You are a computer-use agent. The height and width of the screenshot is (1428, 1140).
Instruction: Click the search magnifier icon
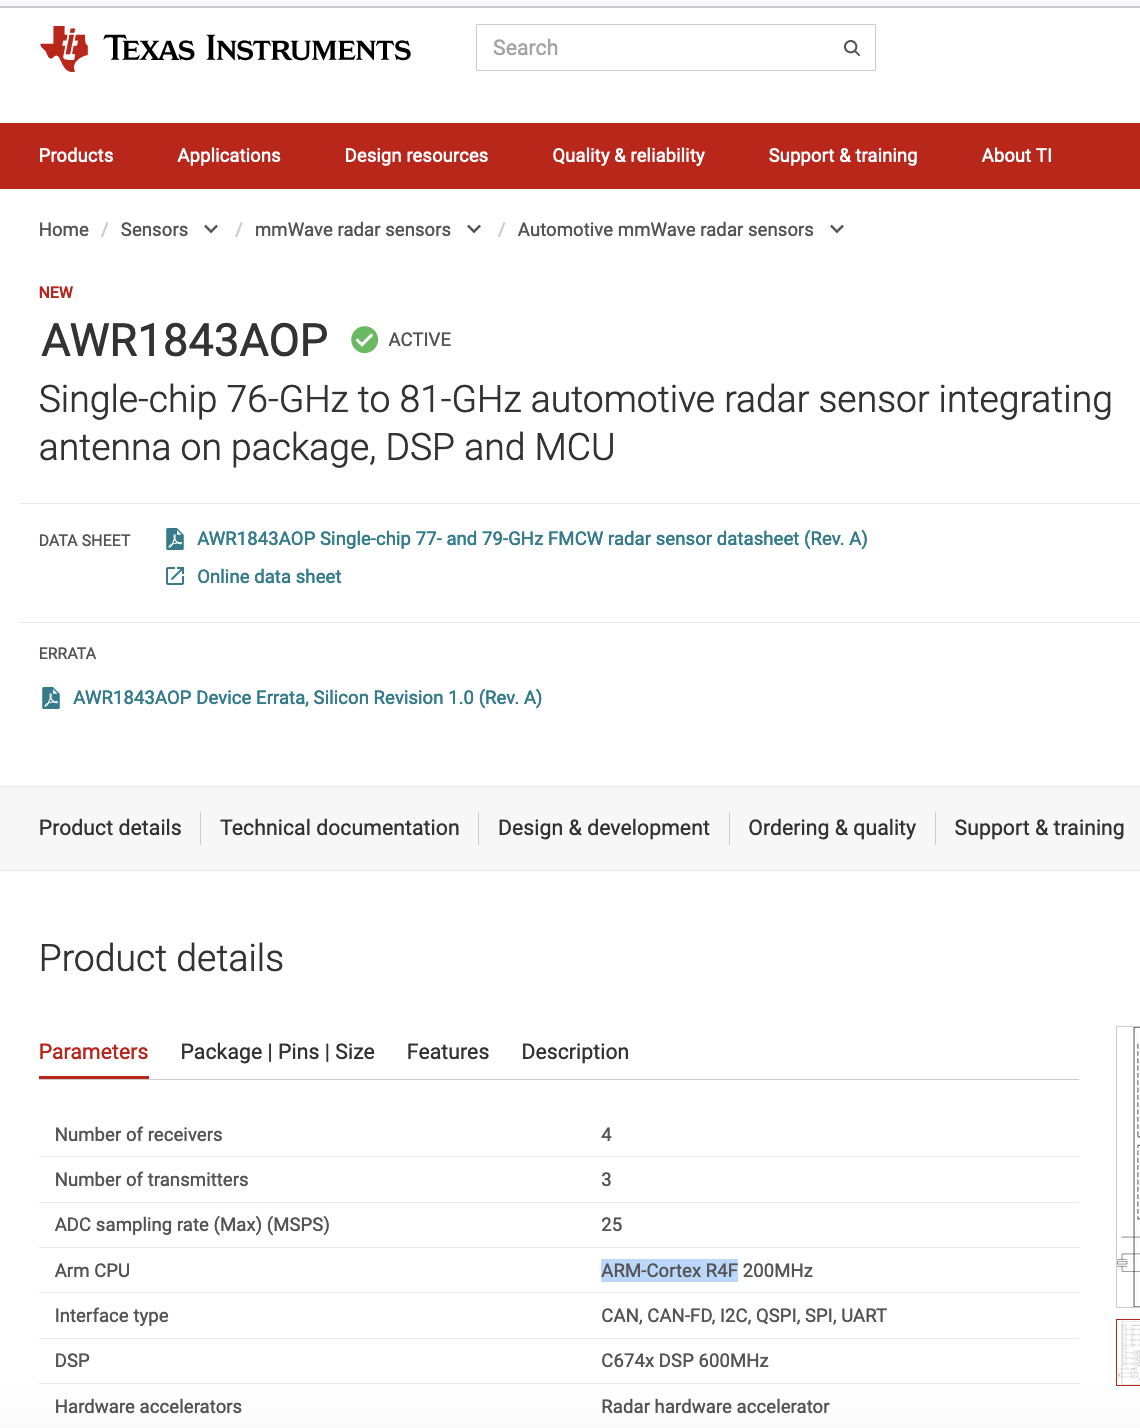(x=851, y=48)
